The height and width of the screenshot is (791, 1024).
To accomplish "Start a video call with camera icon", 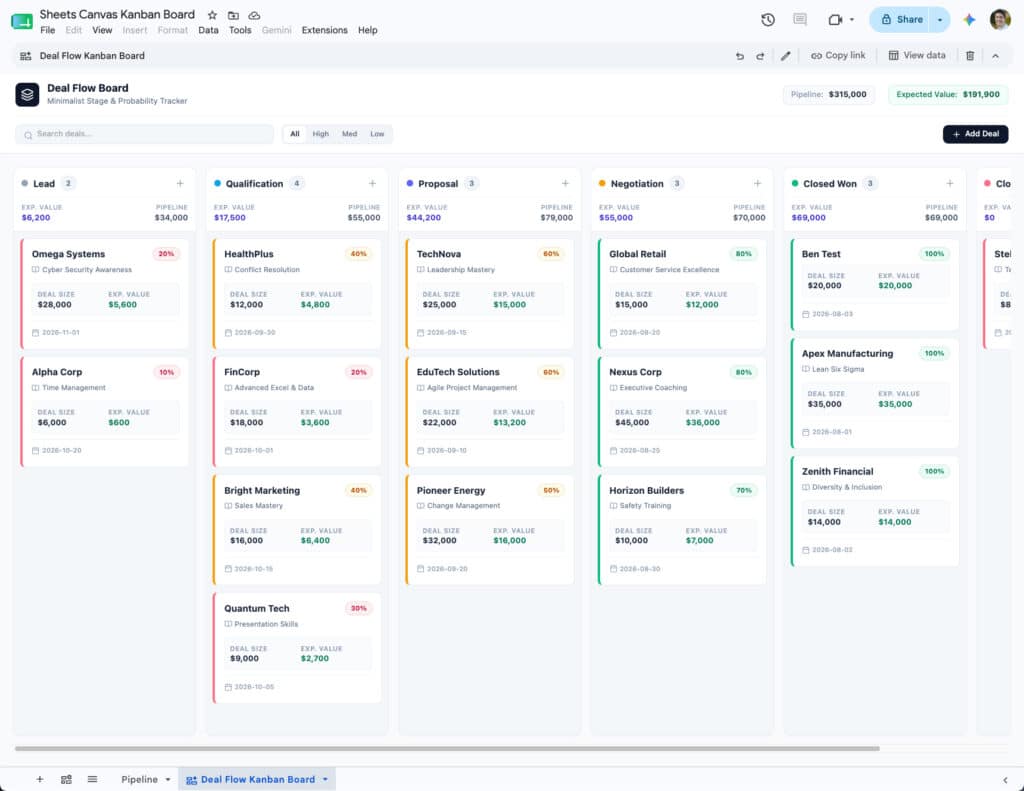I will click(835, 20).
